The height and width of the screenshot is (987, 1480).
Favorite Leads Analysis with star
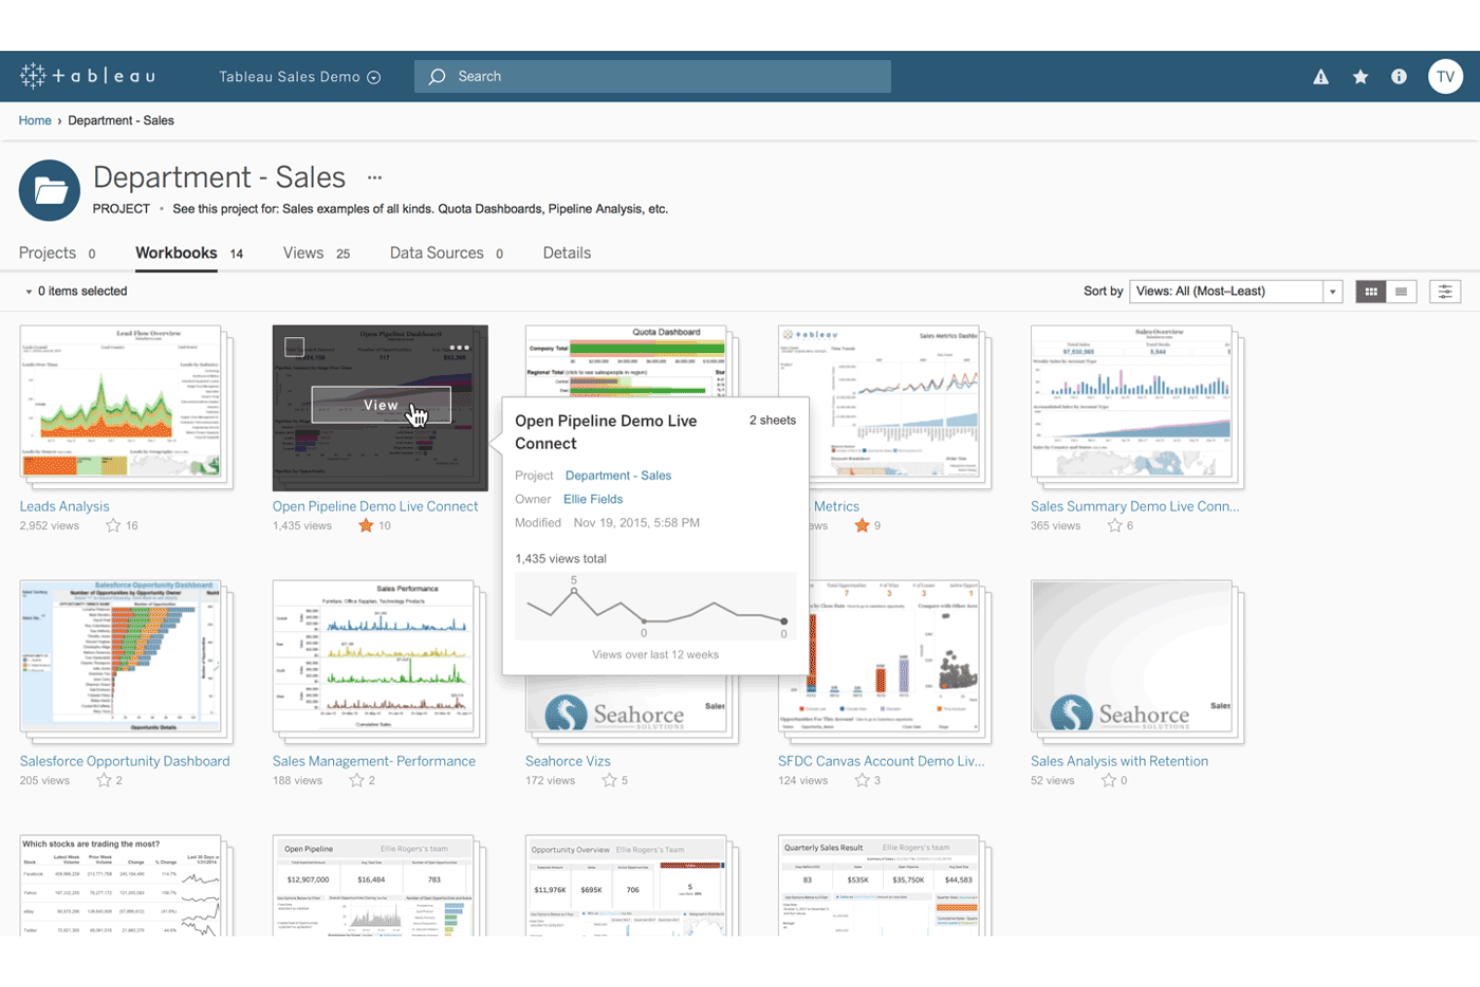tap(113, 525)
